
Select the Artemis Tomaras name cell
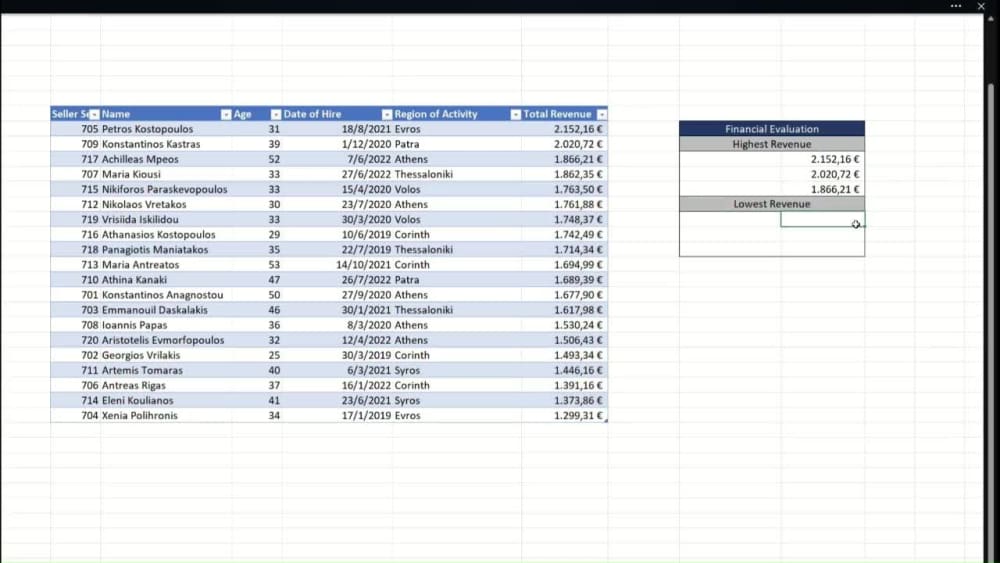click(166, 370)
